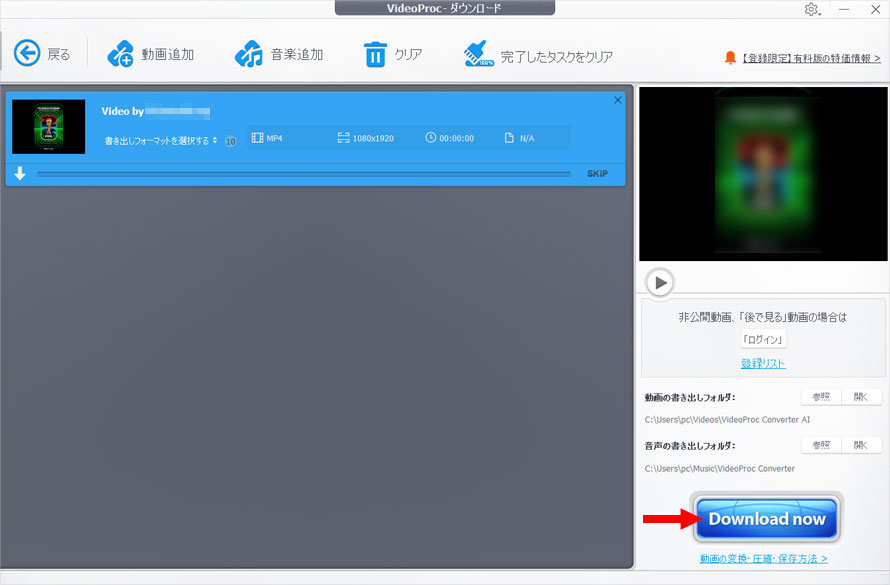The width and height of the screenshot is (890, 585).
Task: Open the 動画の変換・圧縮・保存方法 link
Action: 765,557
